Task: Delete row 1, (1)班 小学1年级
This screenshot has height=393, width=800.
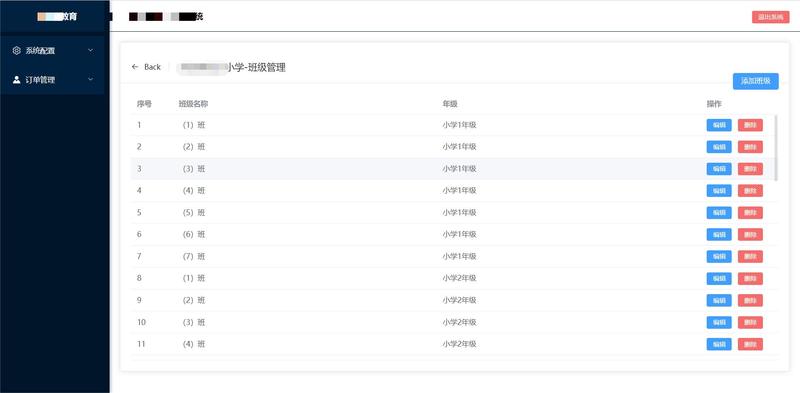Action: pyautogui.click(x=750, y=125)
